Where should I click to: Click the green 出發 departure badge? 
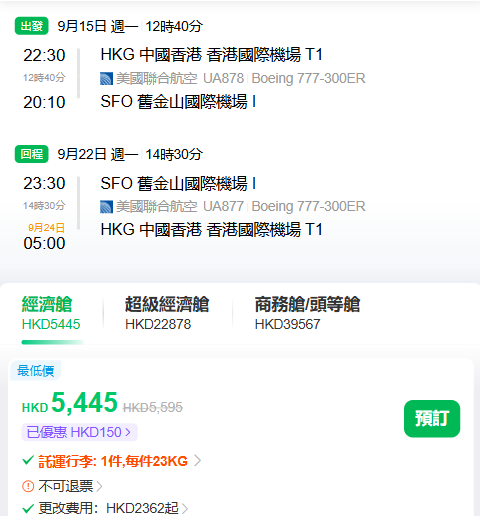[x=32, y=26]
